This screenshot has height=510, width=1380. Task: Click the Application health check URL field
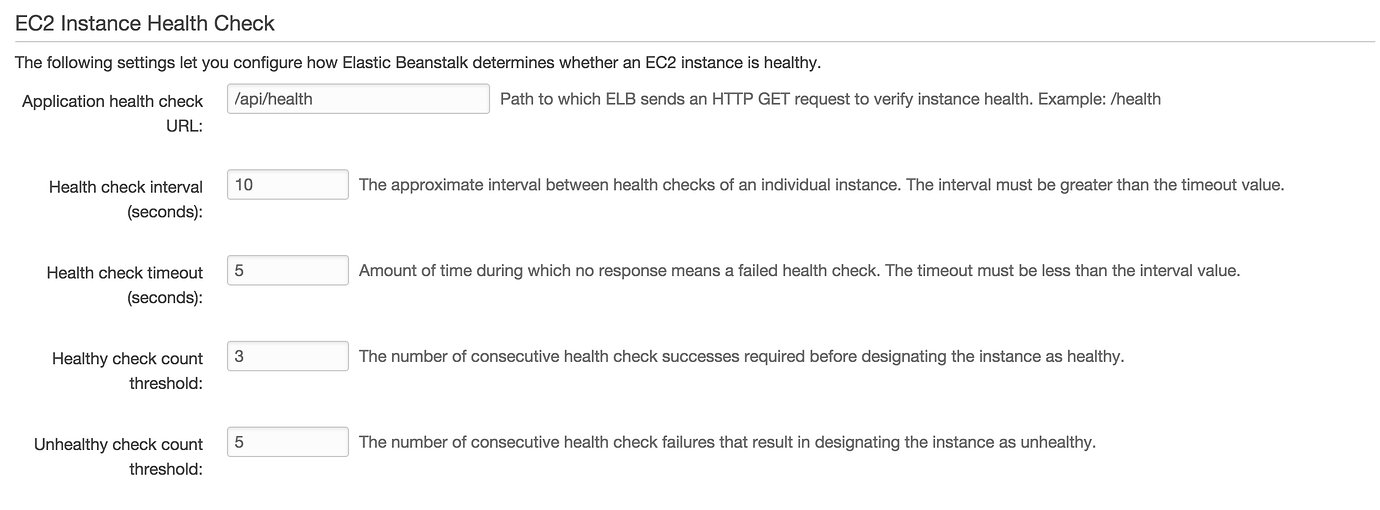(357, 99)
